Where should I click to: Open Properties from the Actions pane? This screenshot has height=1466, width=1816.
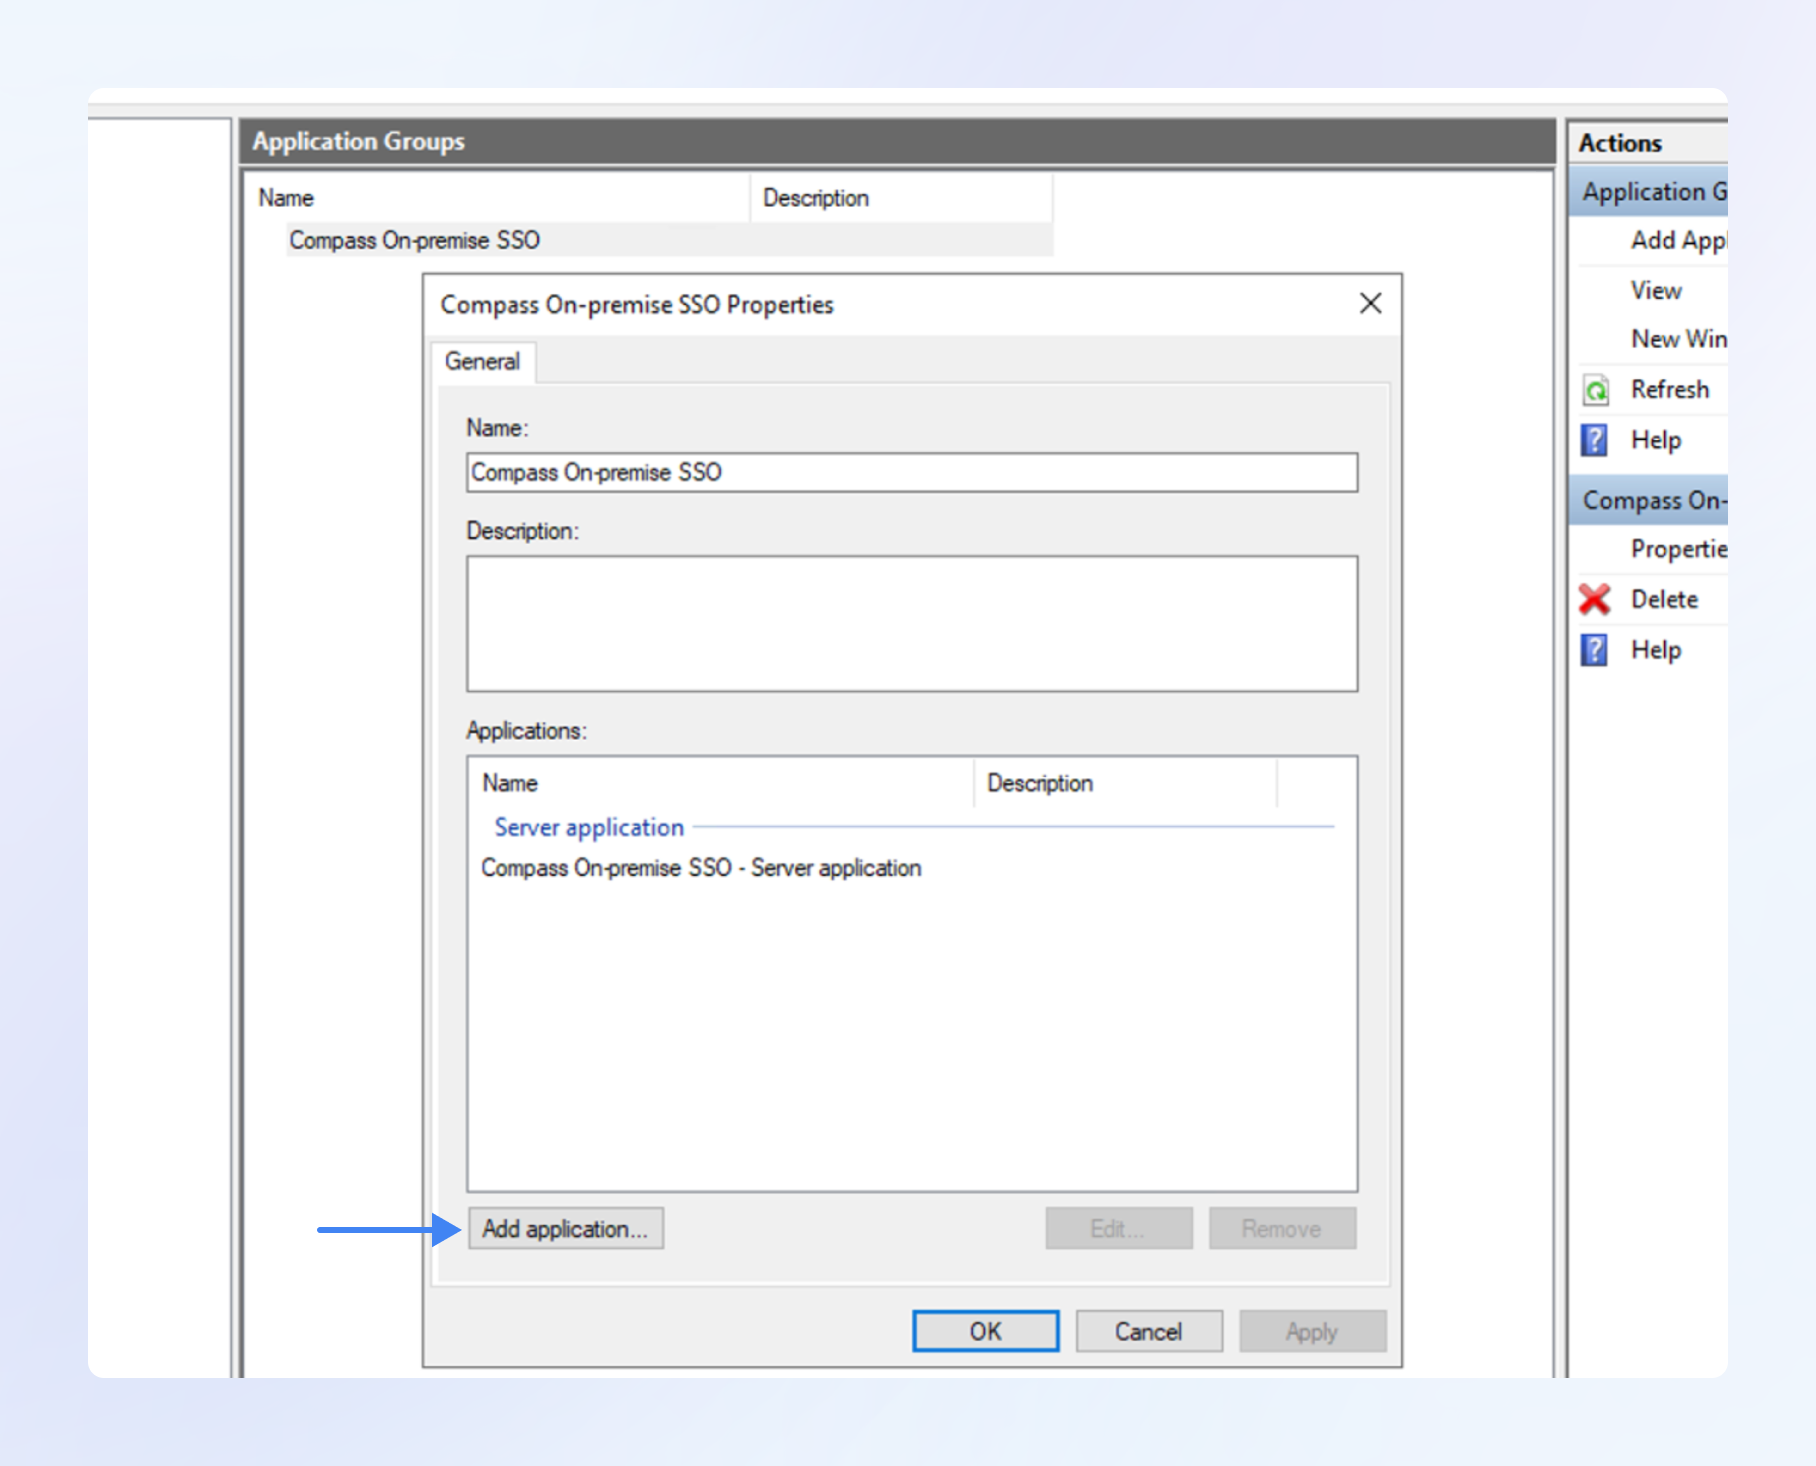tap(1677, 549)
